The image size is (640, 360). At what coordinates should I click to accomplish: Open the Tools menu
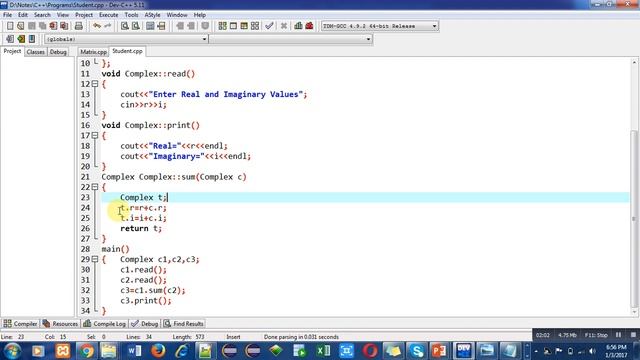(x=131, y=15)
